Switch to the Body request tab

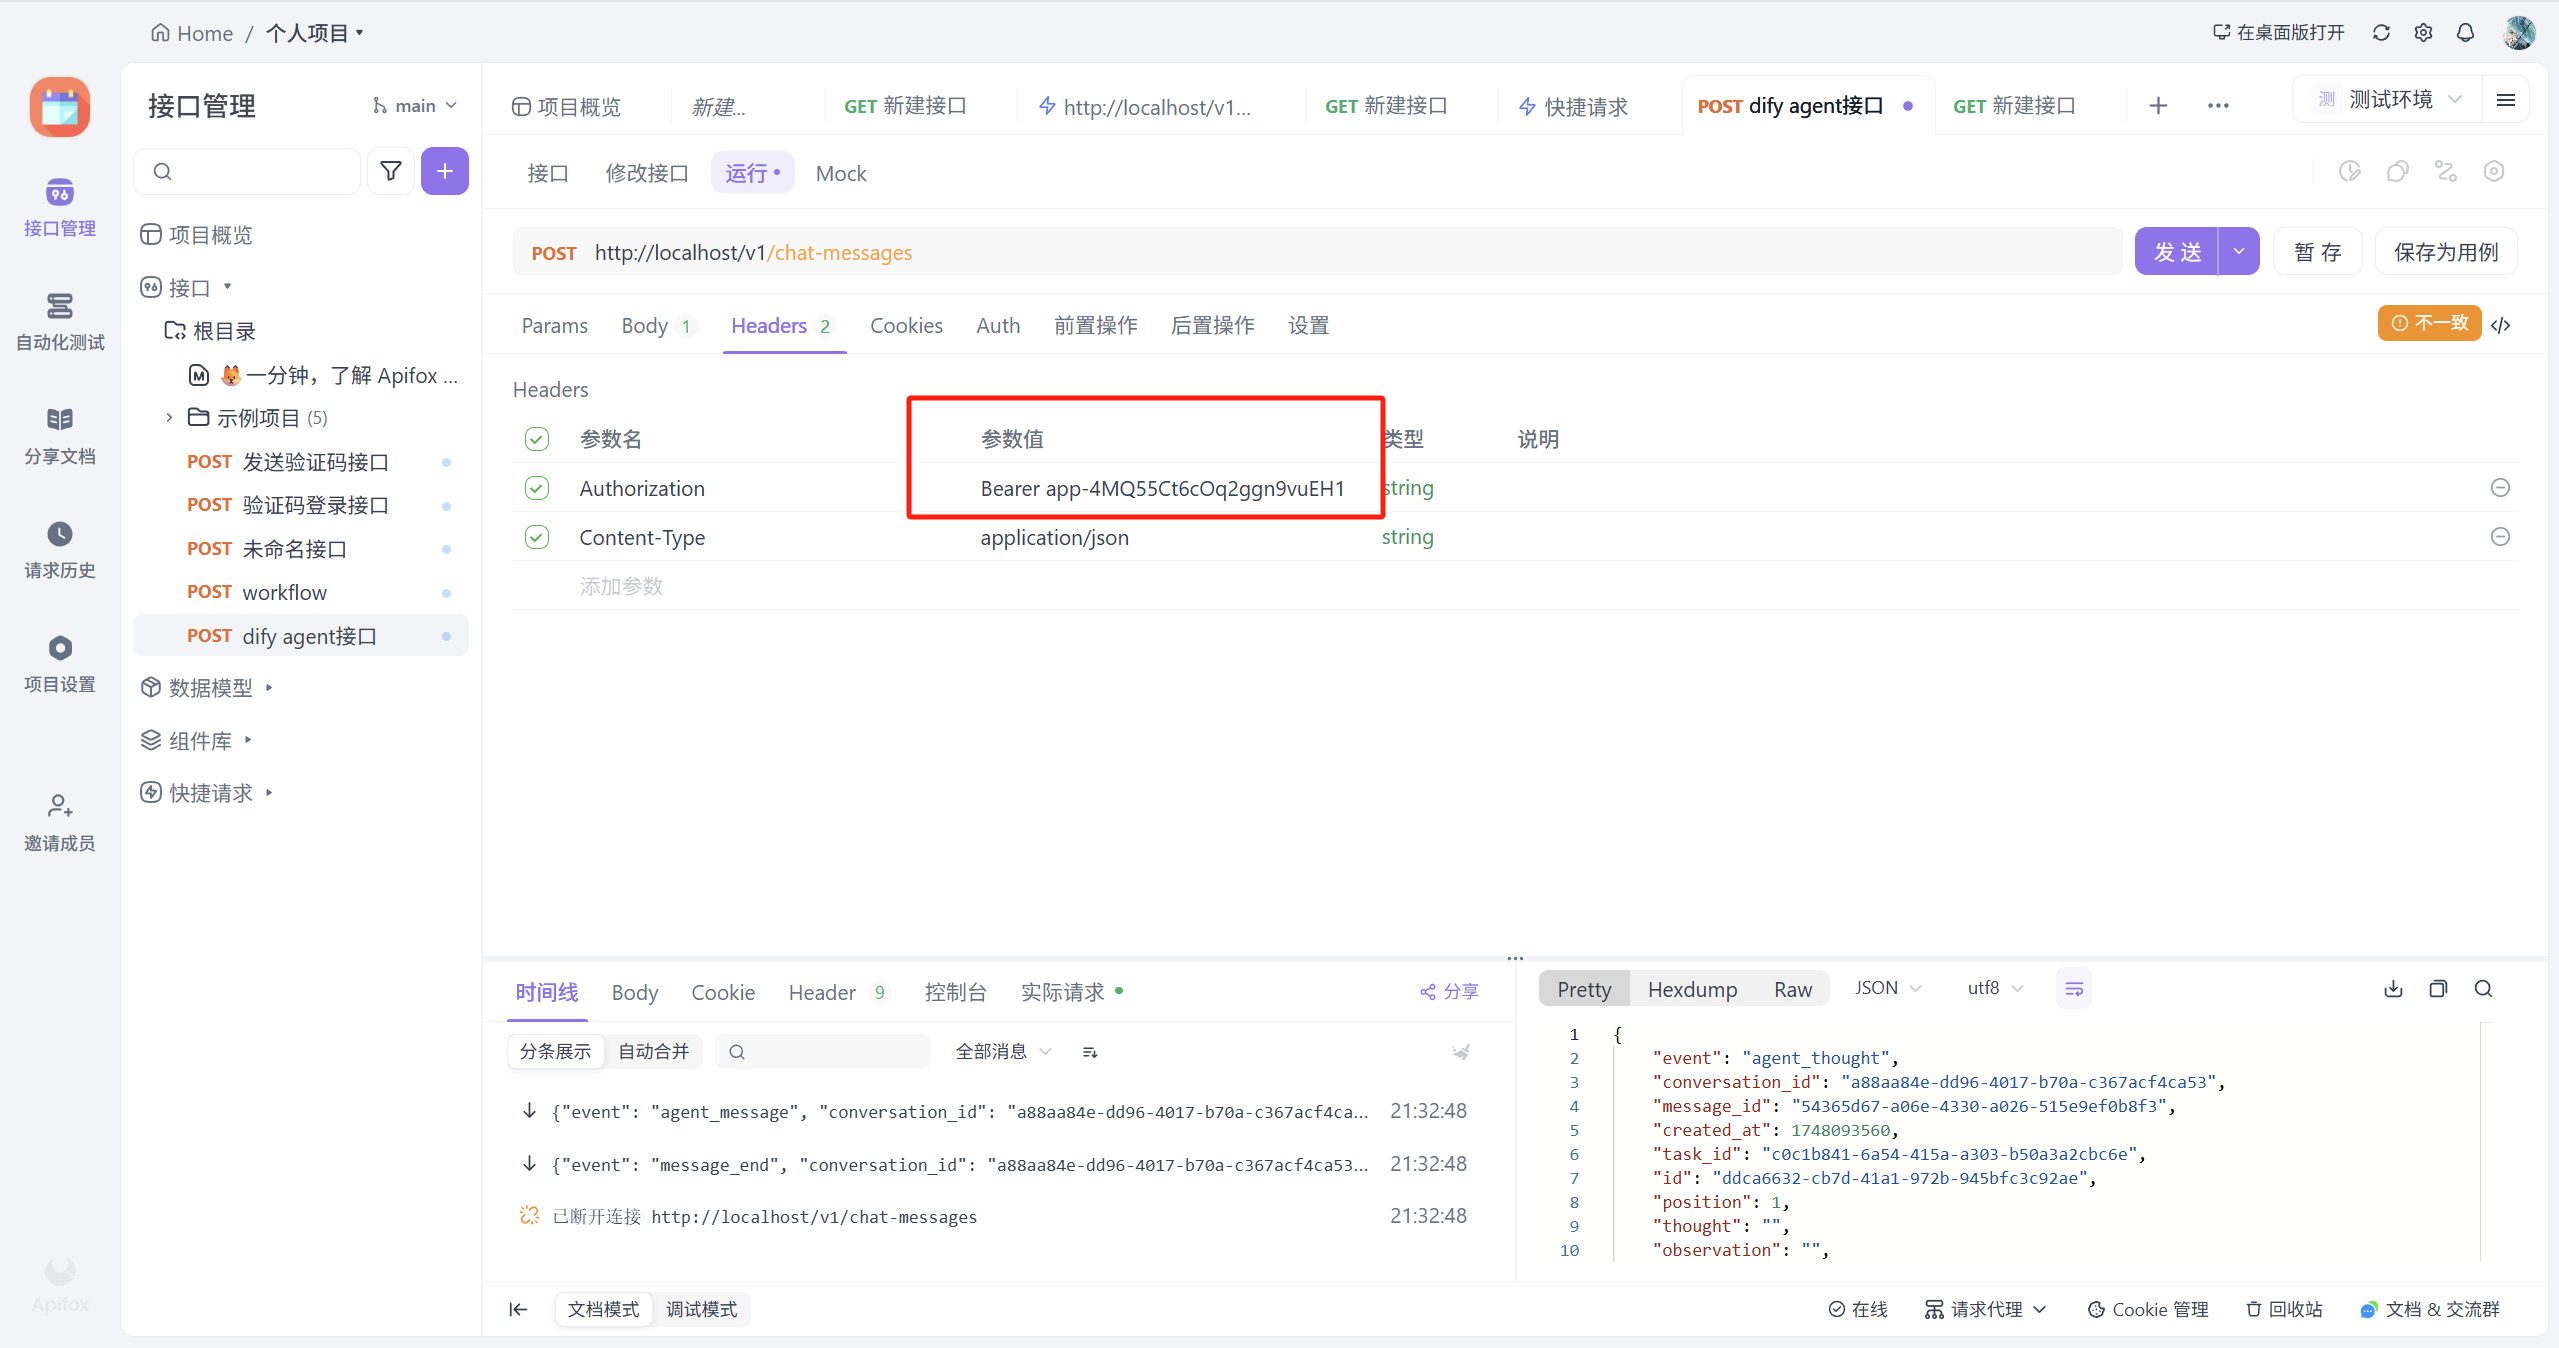645,326
